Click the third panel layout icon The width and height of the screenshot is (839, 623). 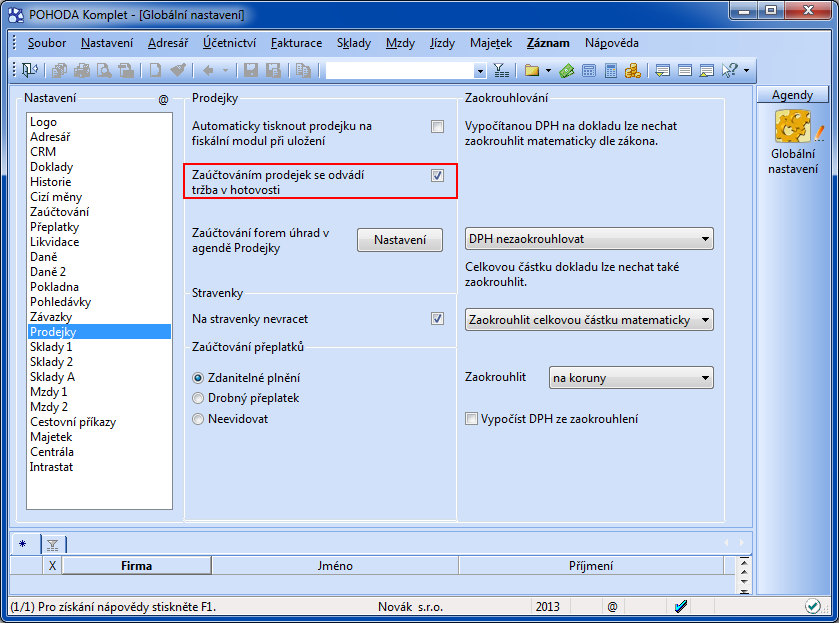(706, 70)
